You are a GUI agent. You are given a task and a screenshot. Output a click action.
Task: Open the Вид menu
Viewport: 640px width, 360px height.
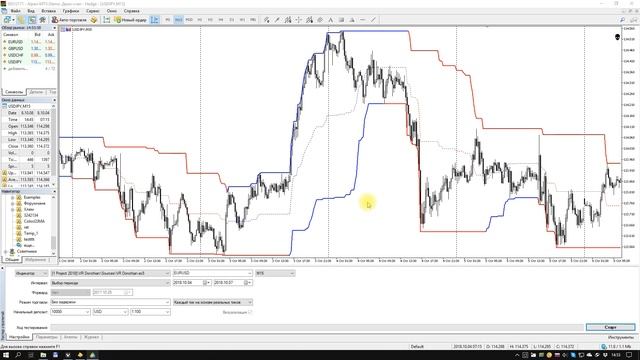31,11
